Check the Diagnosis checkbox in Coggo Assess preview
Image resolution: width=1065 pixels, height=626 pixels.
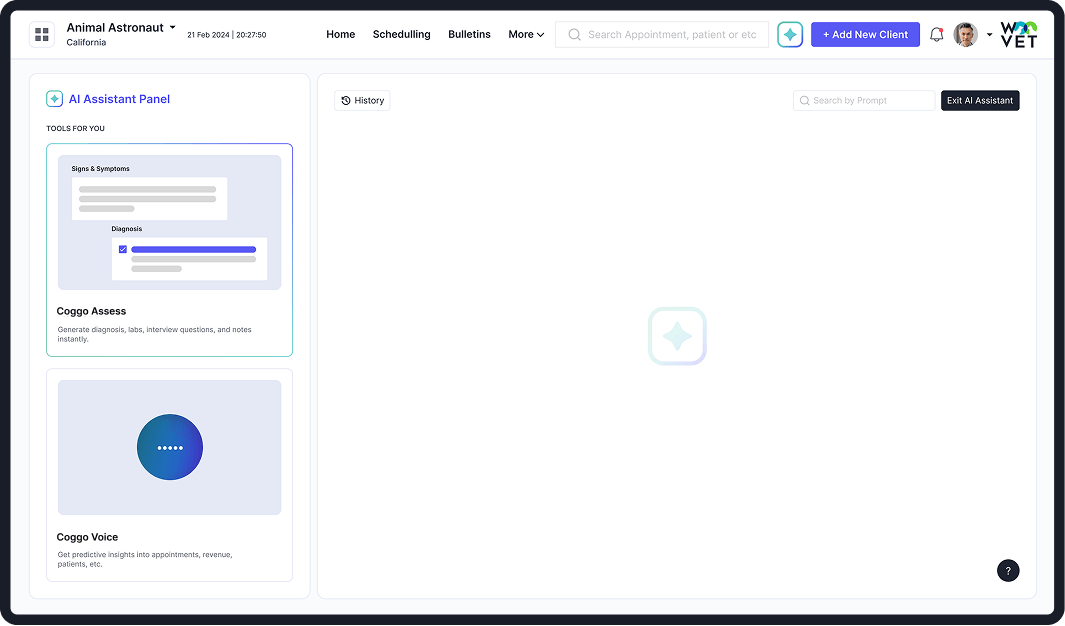[x=122, y=249]
